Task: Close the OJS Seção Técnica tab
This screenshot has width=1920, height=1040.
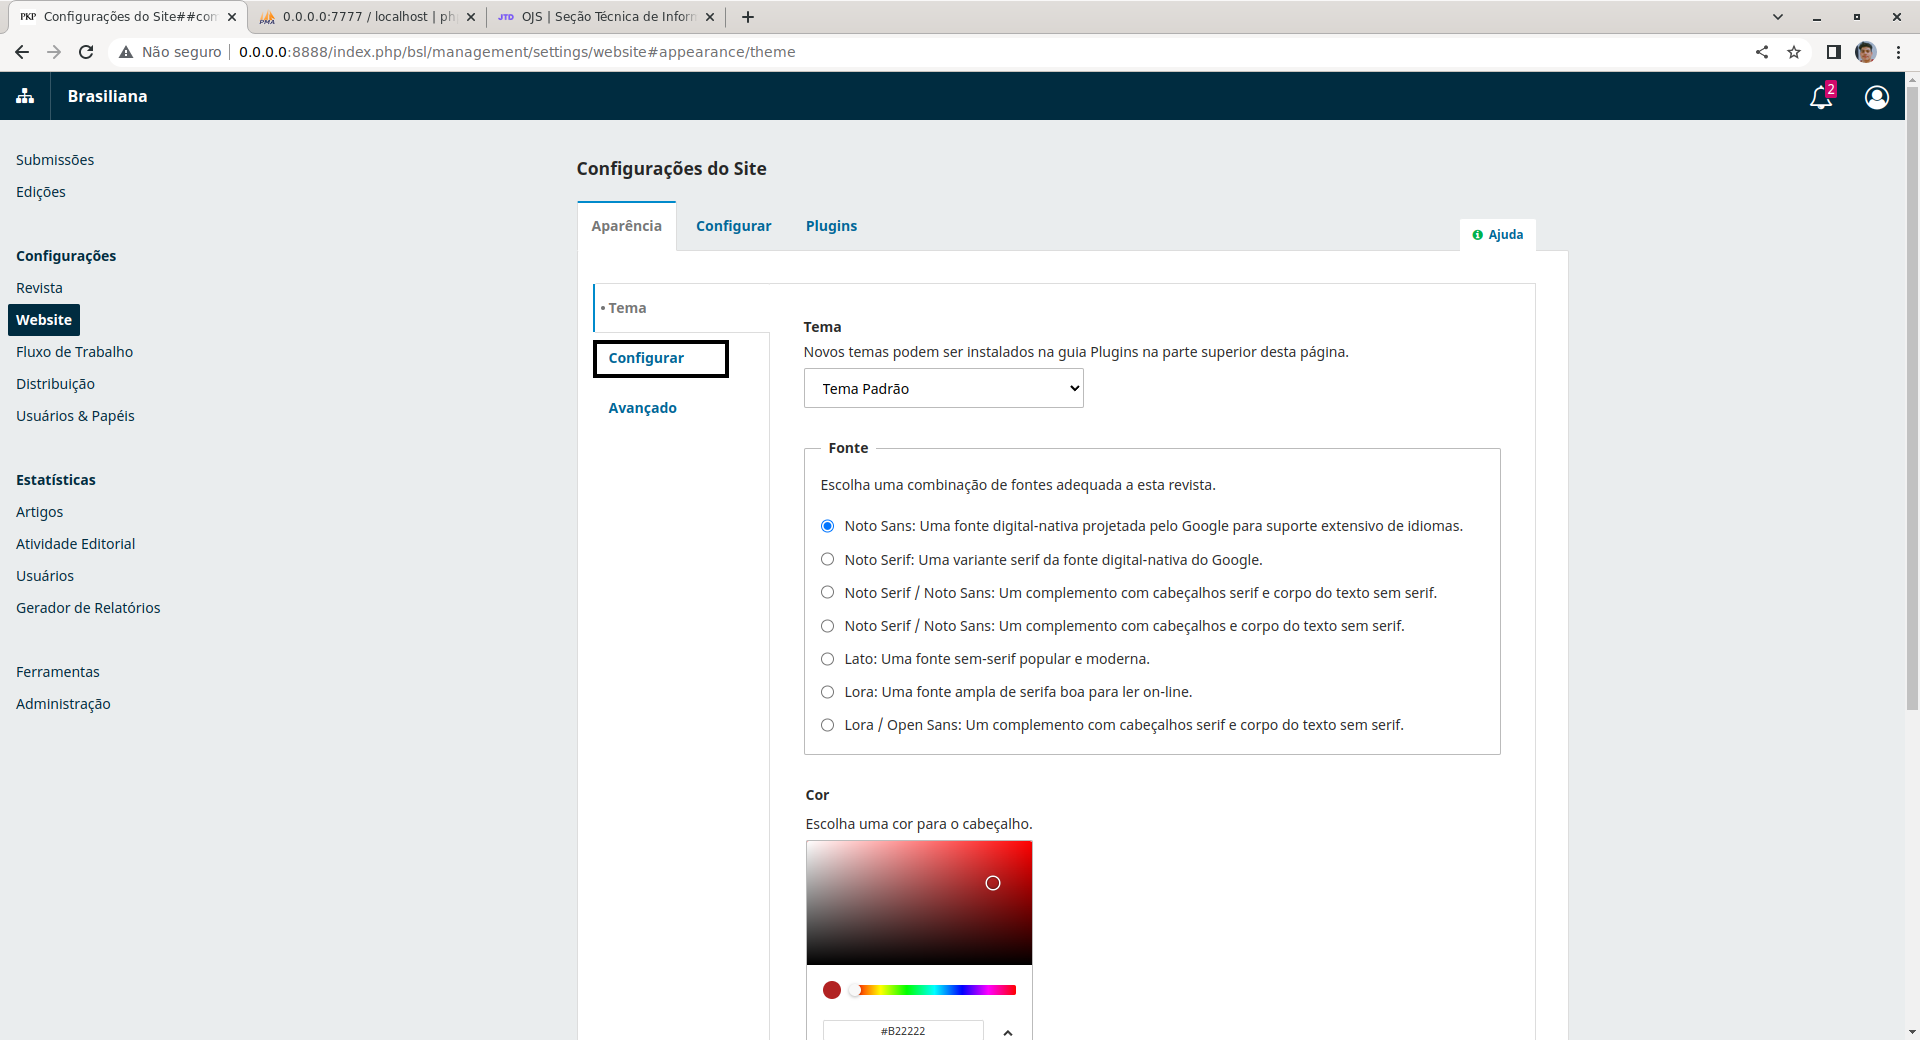Action: coord(710,17)
